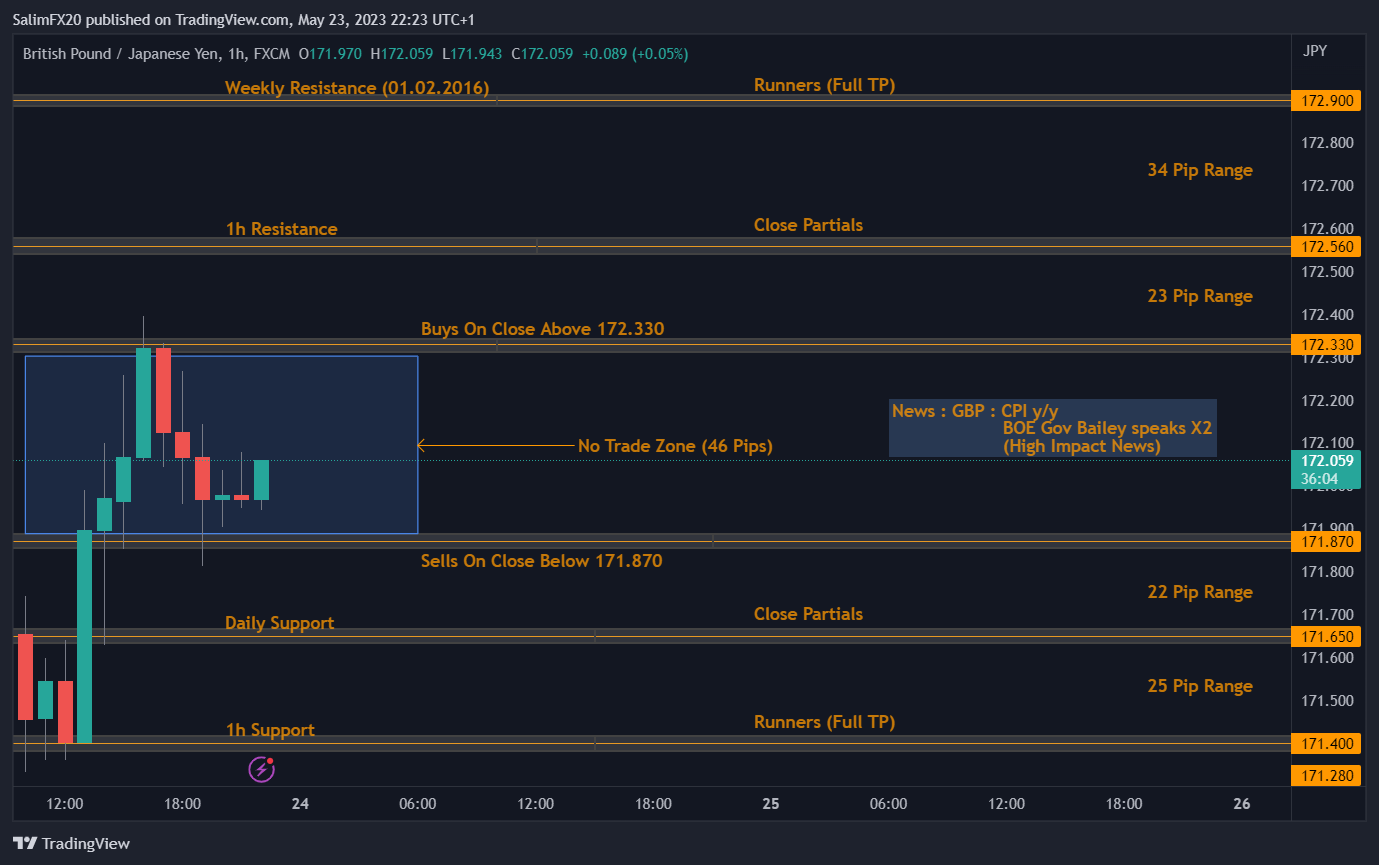The image size is (1379, 865).
Task: Click the purple lightning economic event icon
Action: click(x=261, y=768)
